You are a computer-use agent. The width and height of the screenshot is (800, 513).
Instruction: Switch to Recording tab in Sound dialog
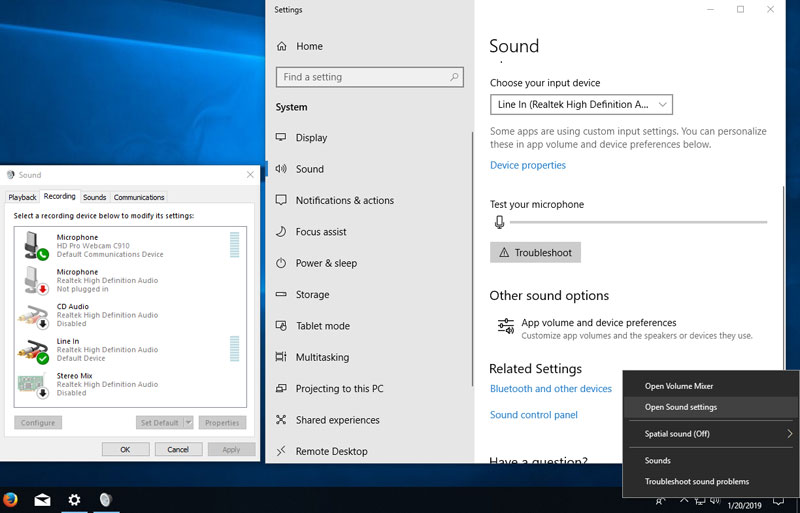[x=60, y=196]
